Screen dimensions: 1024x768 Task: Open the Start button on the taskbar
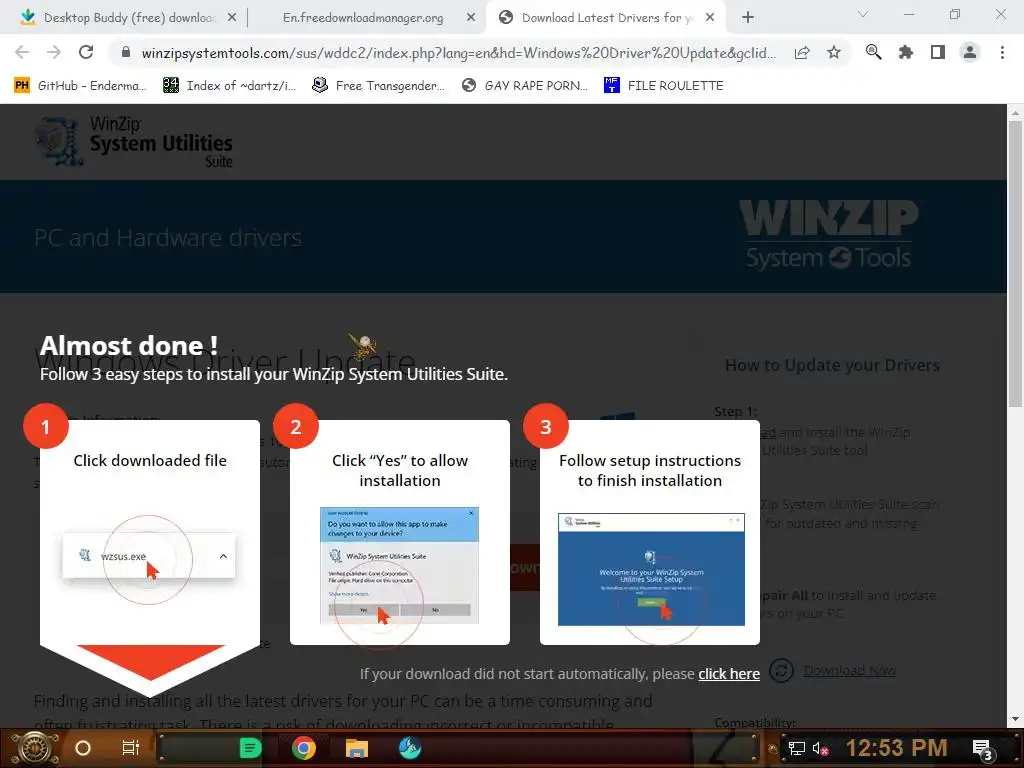click(35, 748)
